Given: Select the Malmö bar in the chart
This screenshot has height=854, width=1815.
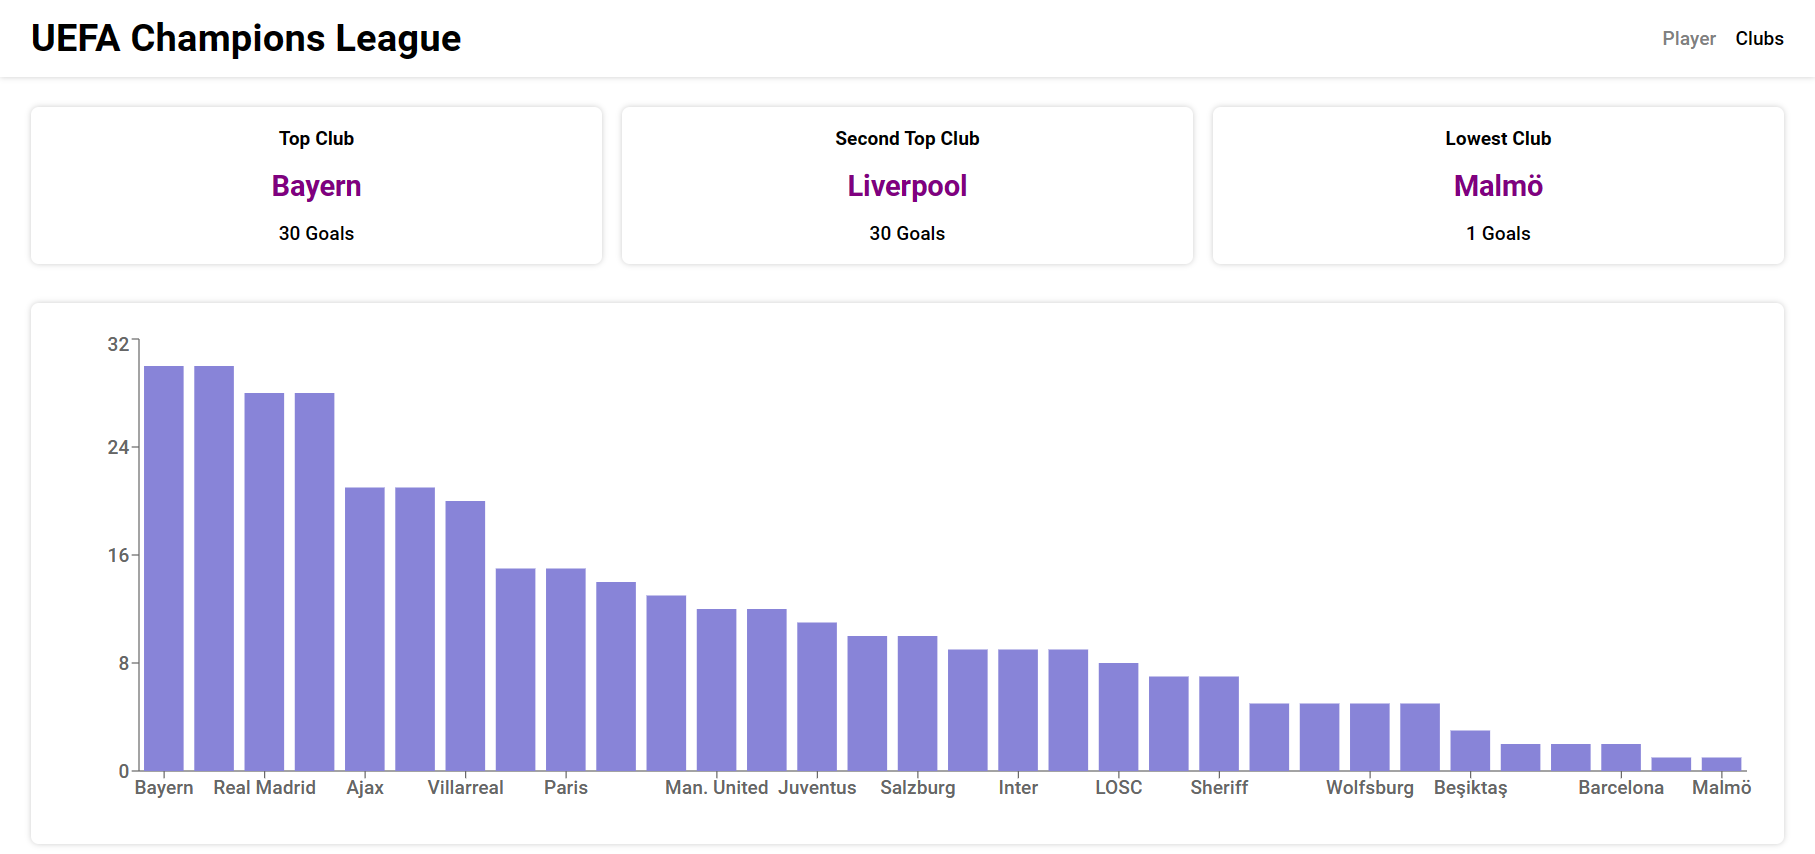Looking at the screenshot, I should pyautogui.click(x=1721, y=764).
